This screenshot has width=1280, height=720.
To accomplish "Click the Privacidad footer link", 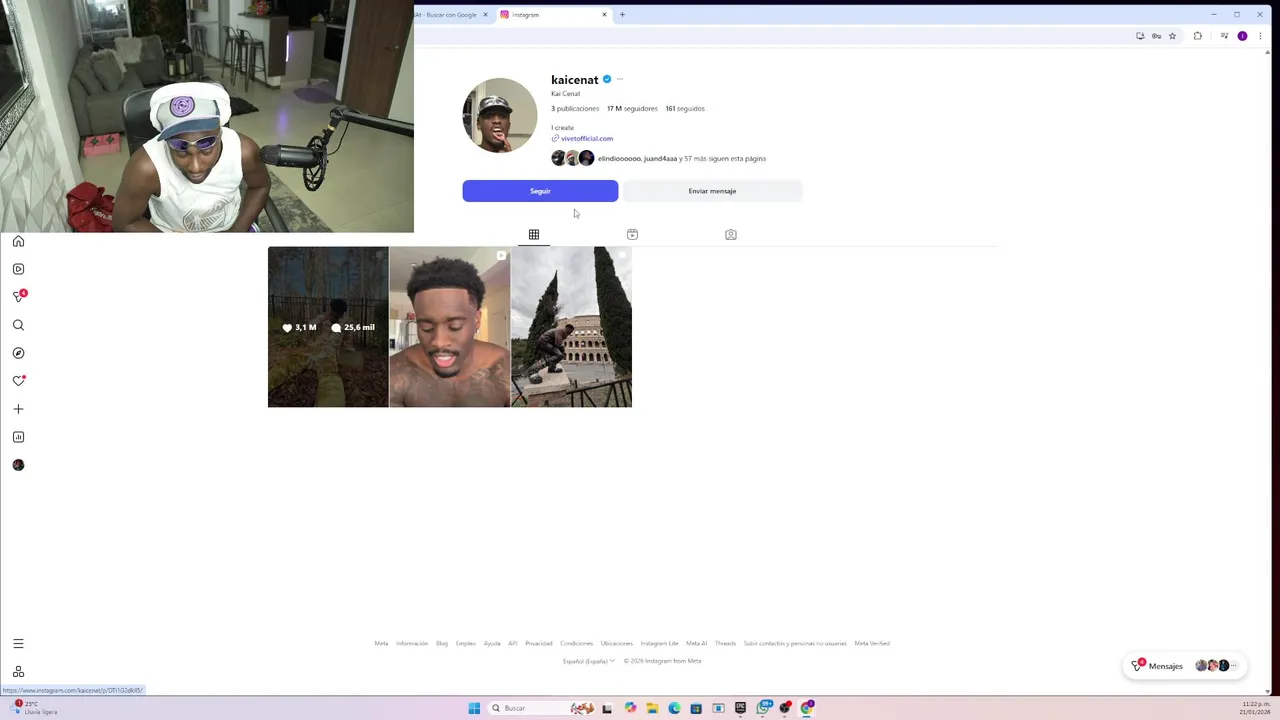I will (539, 643).
